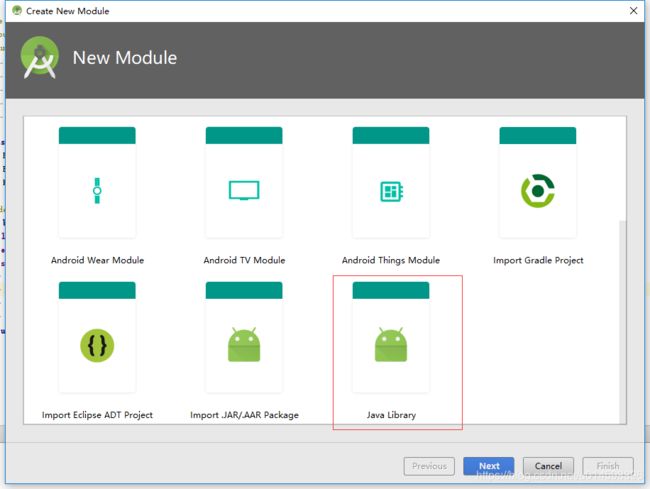Select the Import .JAR/.AAR Package android icon
650x489 pixels.
[244, 344]
